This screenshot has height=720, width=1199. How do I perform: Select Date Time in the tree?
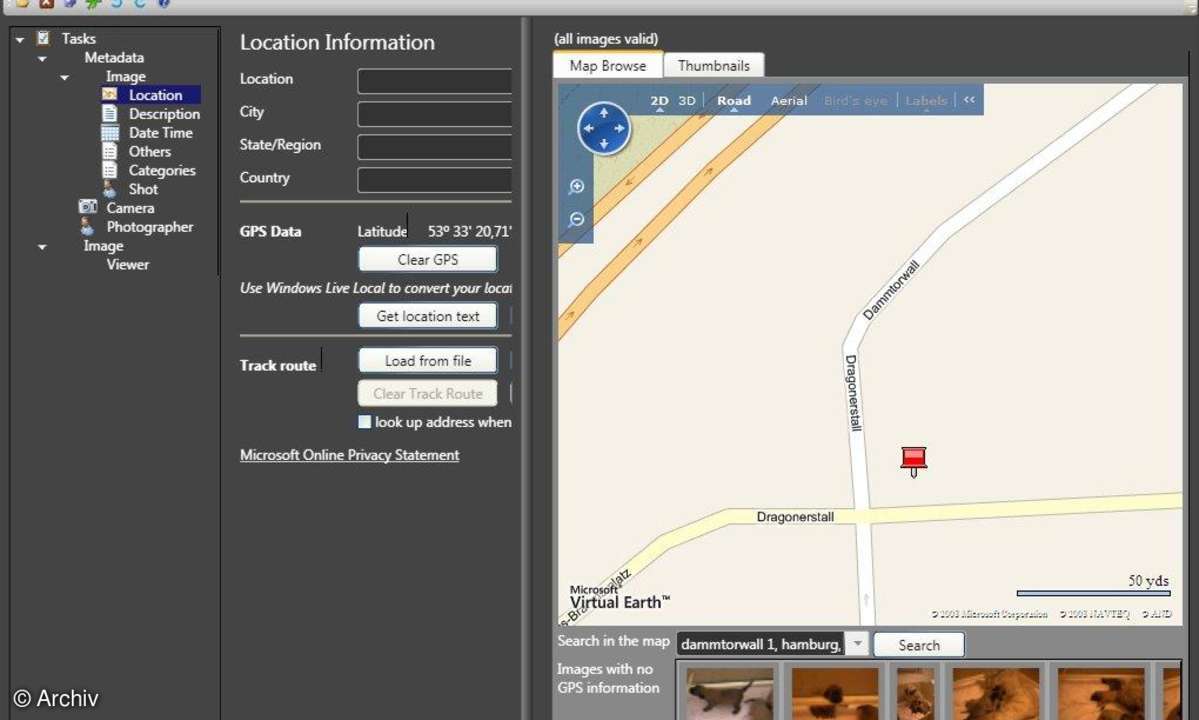(x=161, y=132)
